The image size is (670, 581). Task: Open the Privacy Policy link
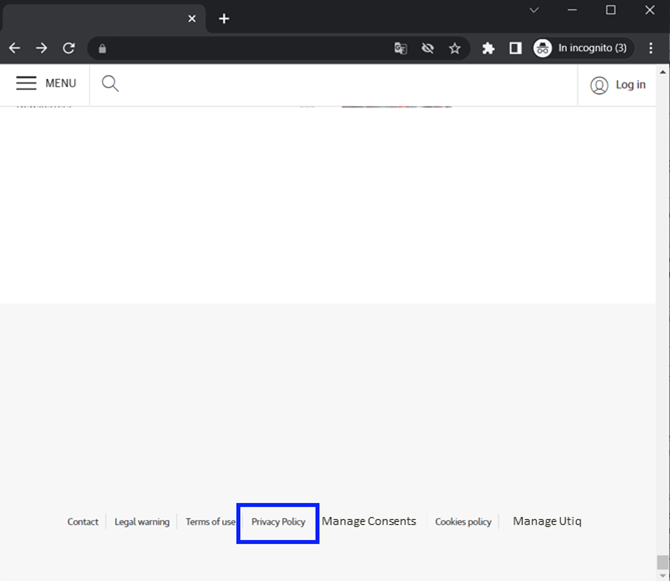(x=278, y=522)
